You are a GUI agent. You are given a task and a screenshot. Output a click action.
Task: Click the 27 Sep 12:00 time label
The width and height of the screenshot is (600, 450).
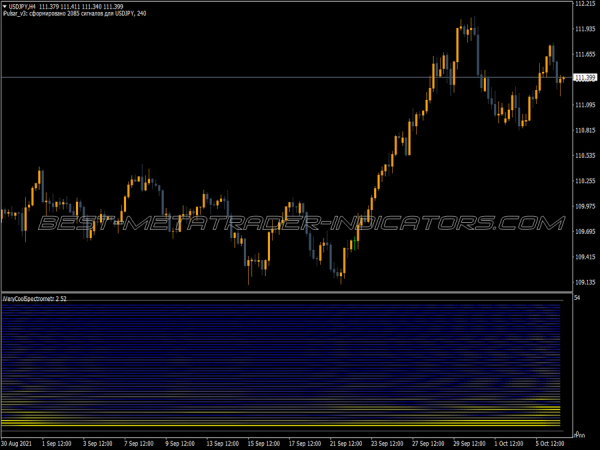[428, 444]
